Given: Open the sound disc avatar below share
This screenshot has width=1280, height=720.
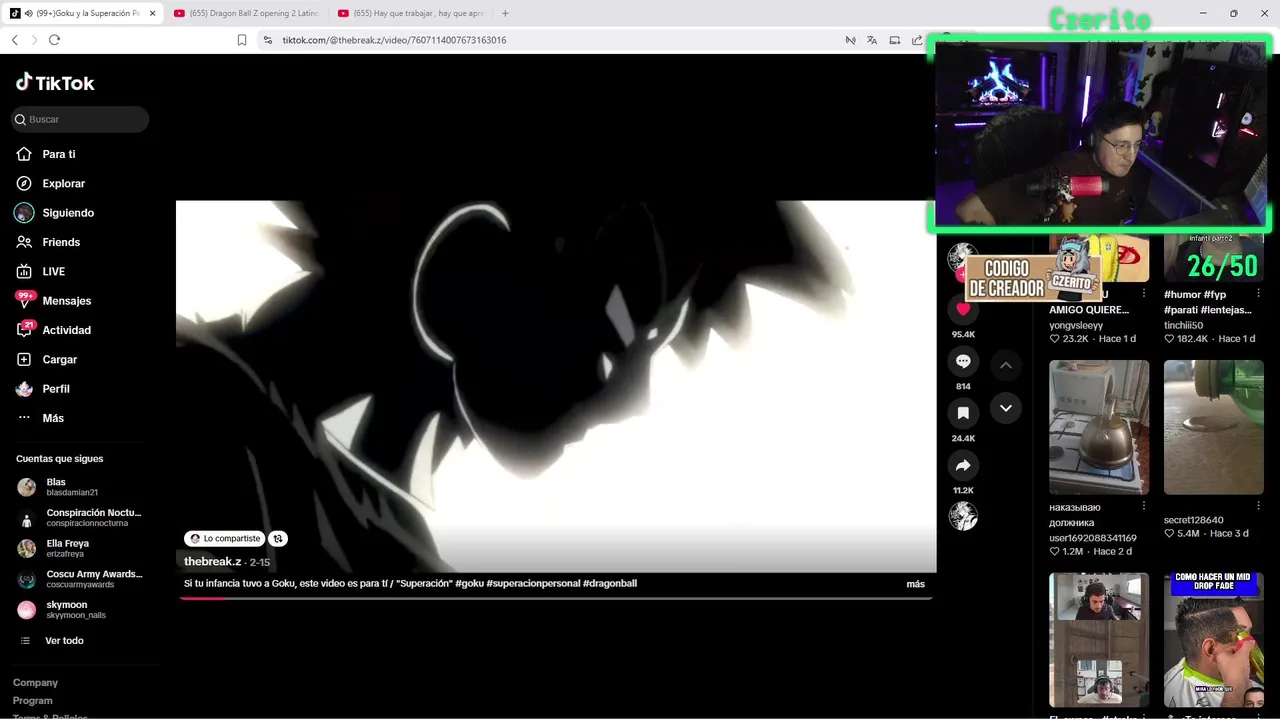Looking at the screenshot, I should 963,516.
